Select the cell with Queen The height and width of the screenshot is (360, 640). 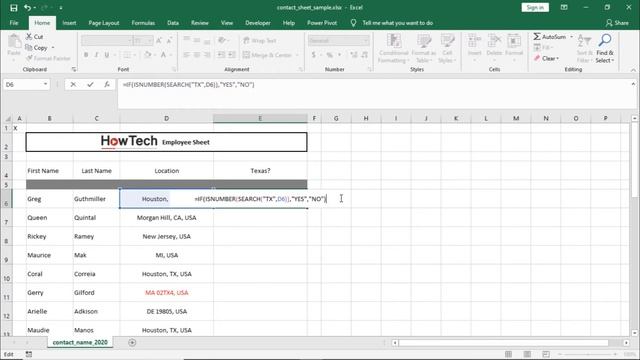click(49, 218)
